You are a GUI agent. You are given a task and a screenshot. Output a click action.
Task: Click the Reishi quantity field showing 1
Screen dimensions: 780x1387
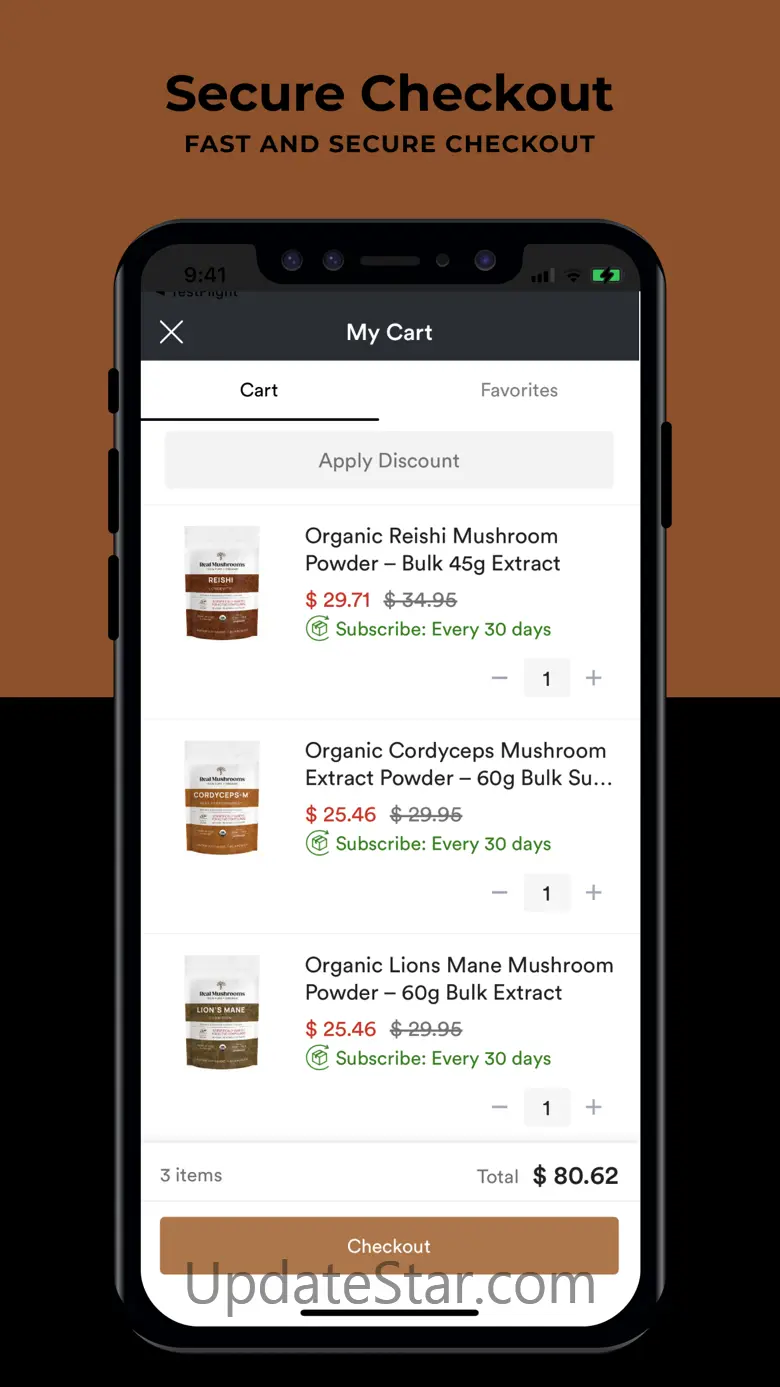(547, 678)
